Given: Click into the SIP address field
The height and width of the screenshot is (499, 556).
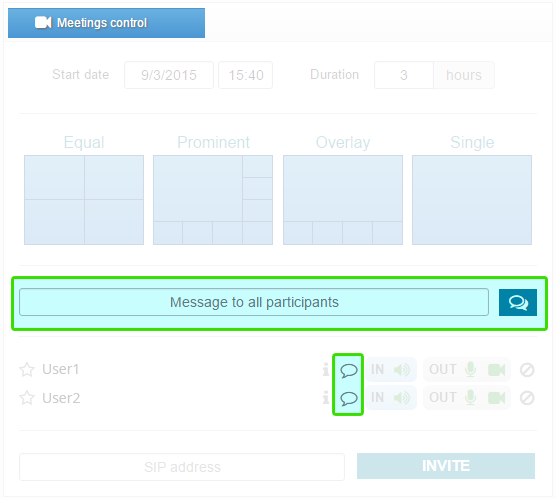Looking at the screenshot, I should (182, 467).
